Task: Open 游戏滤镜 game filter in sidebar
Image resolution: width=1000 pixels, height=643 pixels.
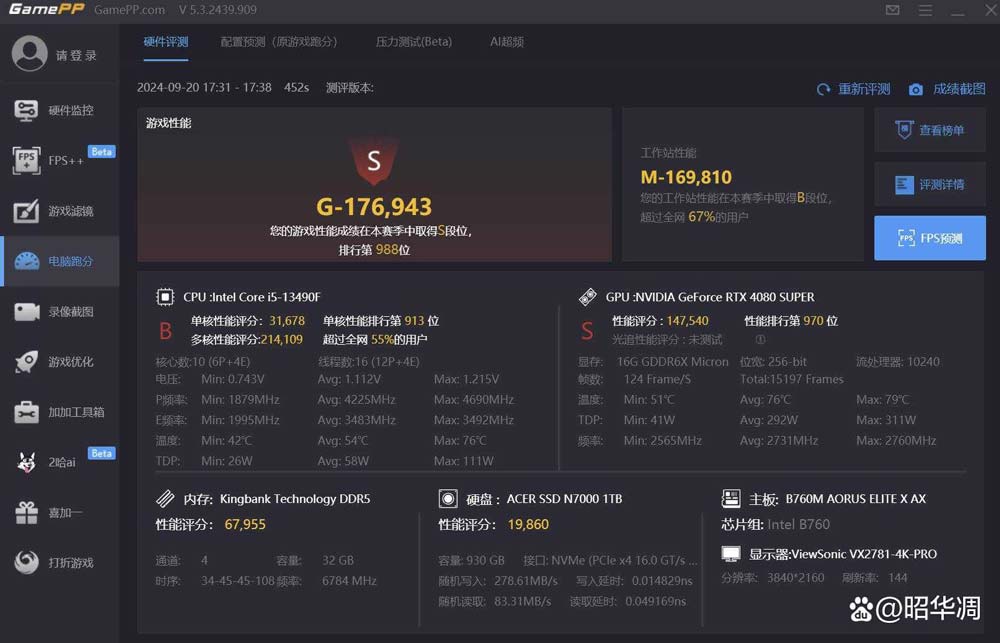Action: 27,211
